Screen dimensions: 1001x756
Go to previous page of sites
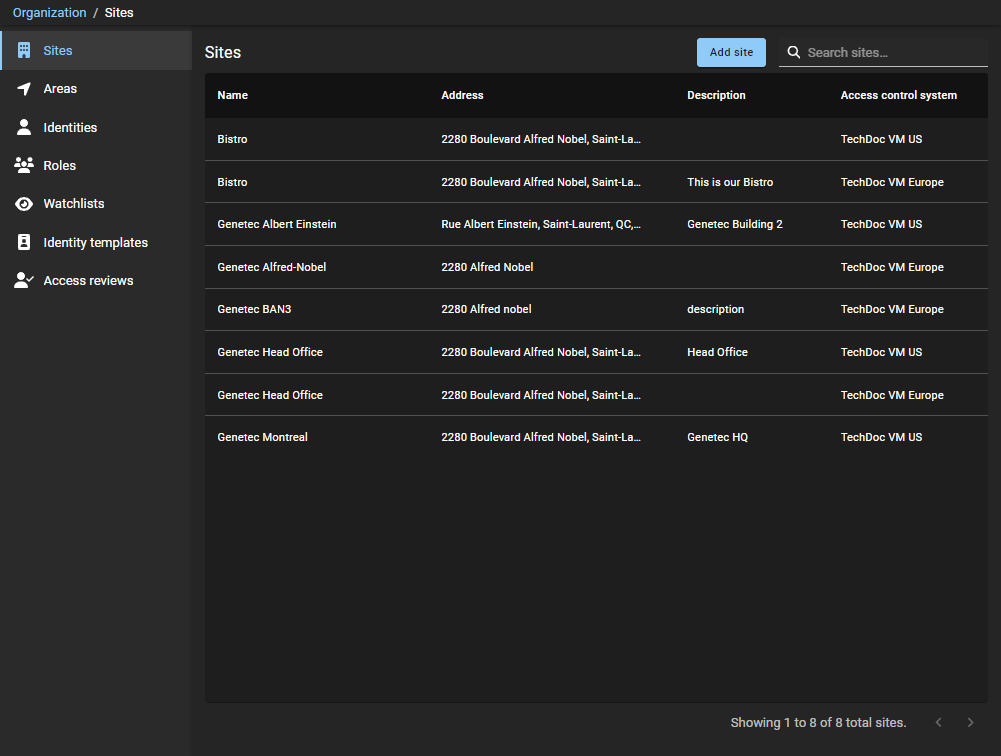coord(938,722)
